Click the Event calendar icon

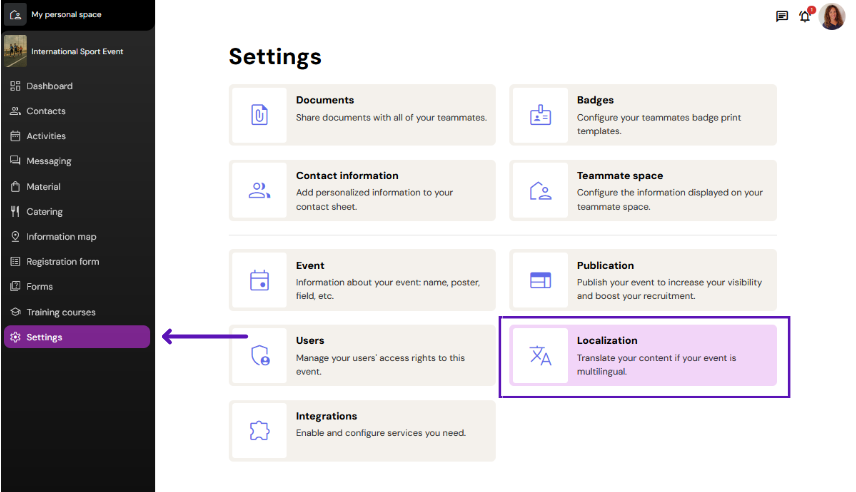(x=259, y=280)
